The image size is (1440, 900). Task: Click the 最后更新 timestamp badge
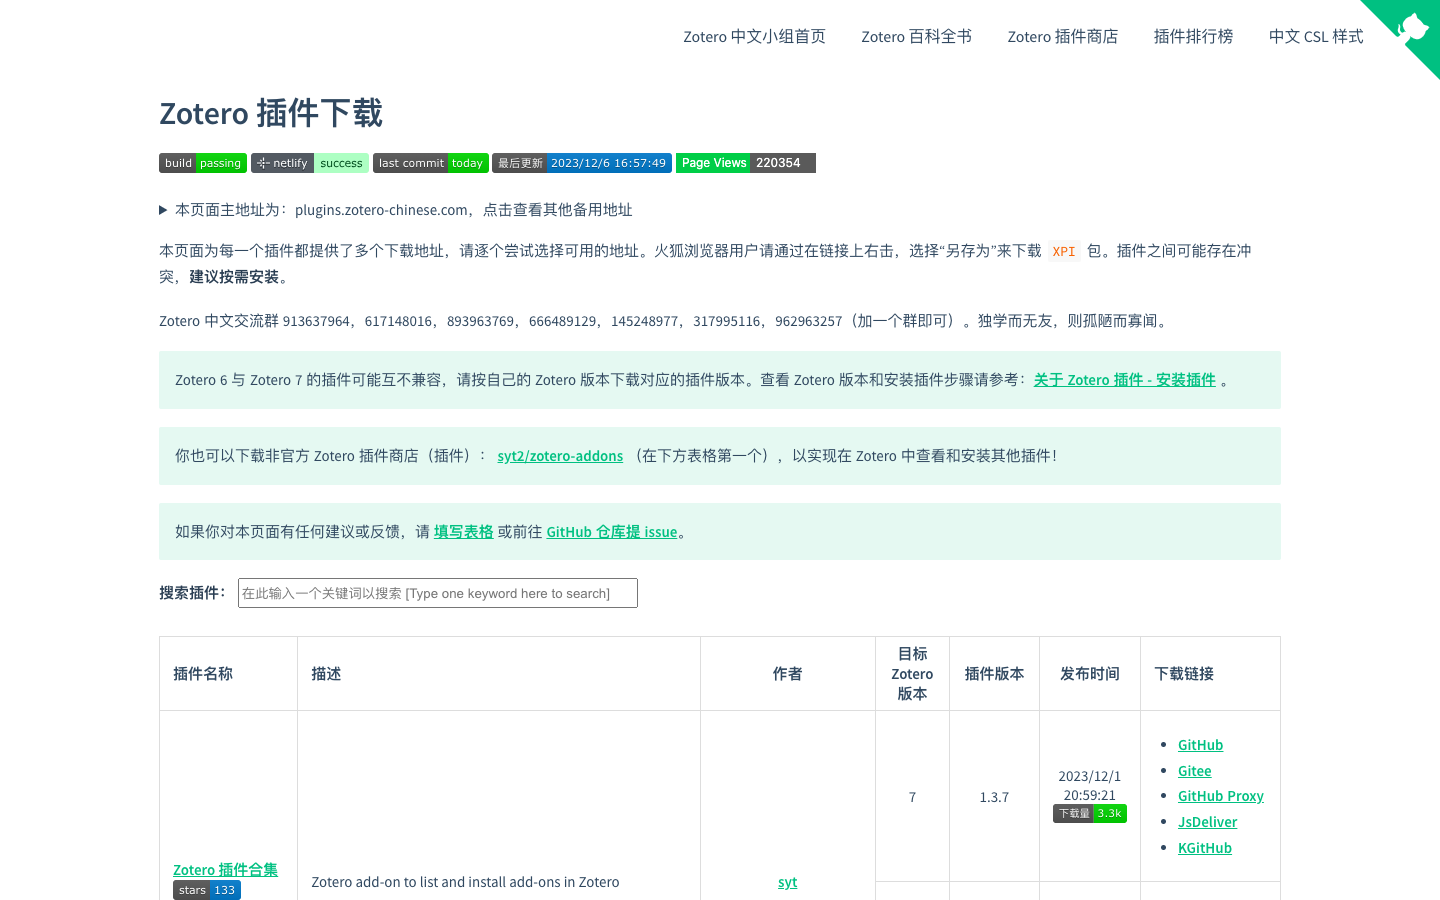582,163
